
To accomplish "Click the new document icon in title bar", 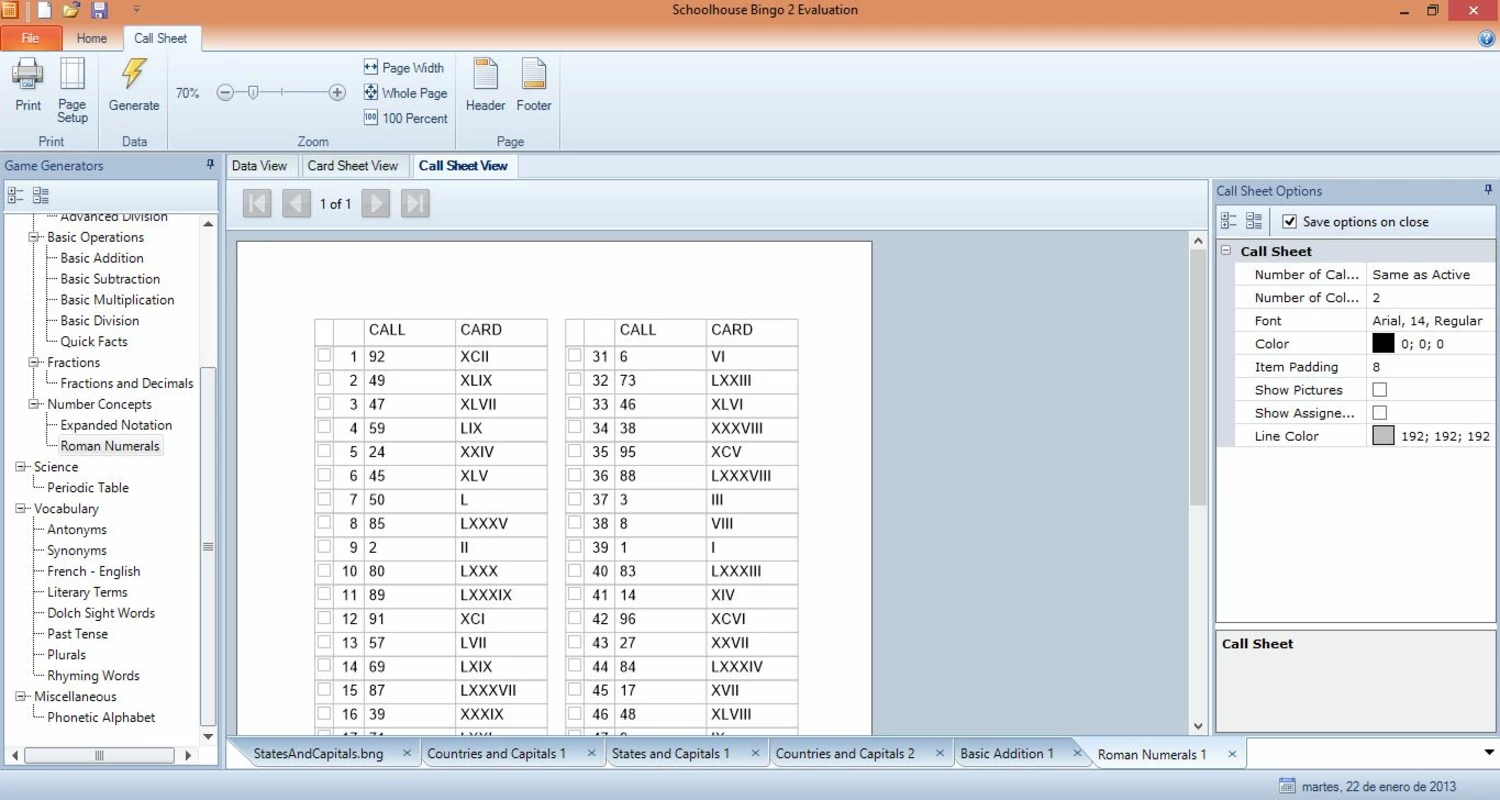I will pyautogui.click(x=44, y=10).
